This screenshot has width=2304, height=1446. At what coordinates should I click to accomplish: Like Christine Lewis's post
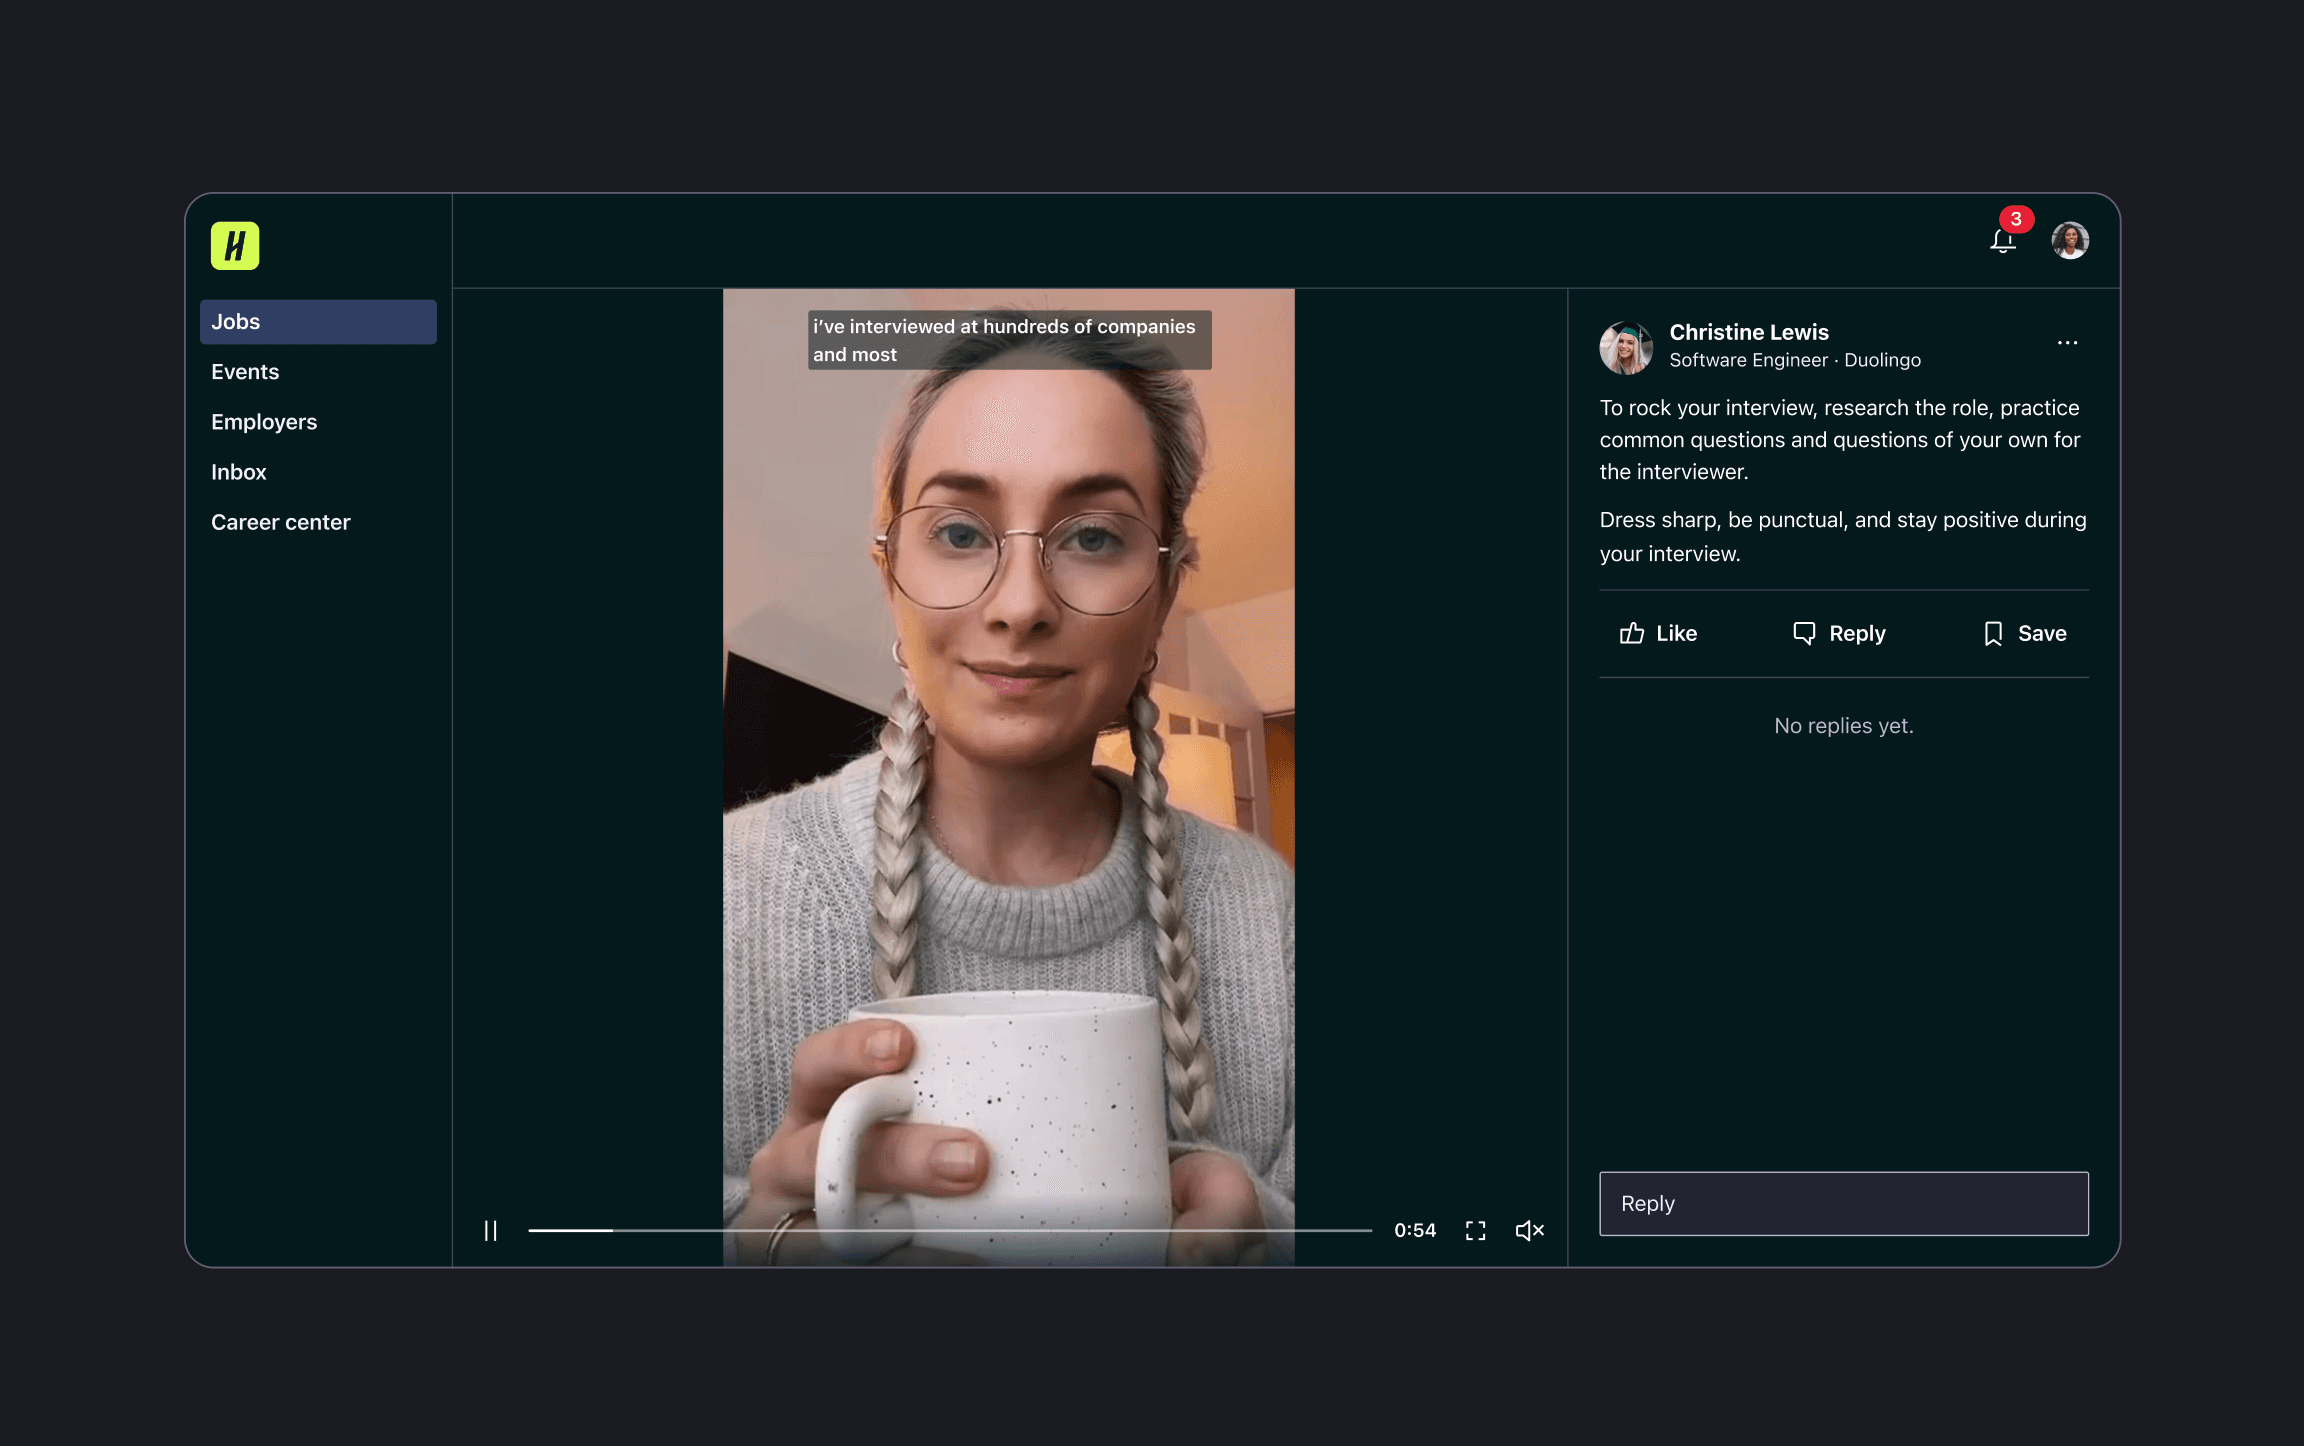click(1658, 633)
